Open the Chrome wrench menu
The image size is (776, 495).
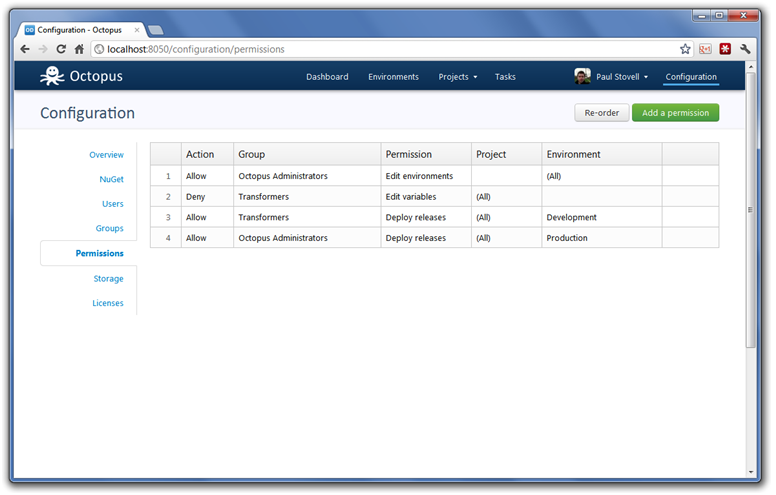tap(745, 49)
